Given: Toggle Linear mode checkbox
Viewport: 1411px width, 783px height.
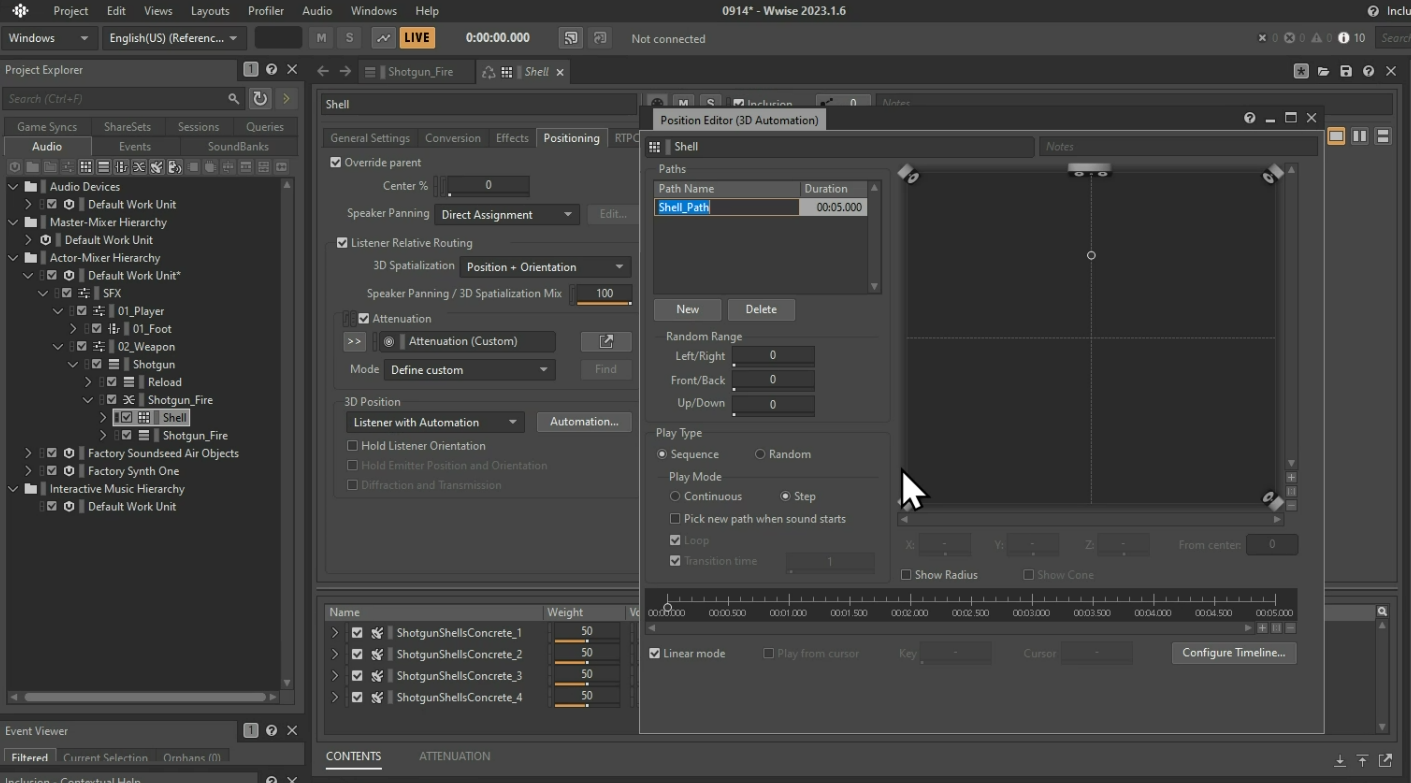Looking at the screenshot, I should (x=655, y=654).
